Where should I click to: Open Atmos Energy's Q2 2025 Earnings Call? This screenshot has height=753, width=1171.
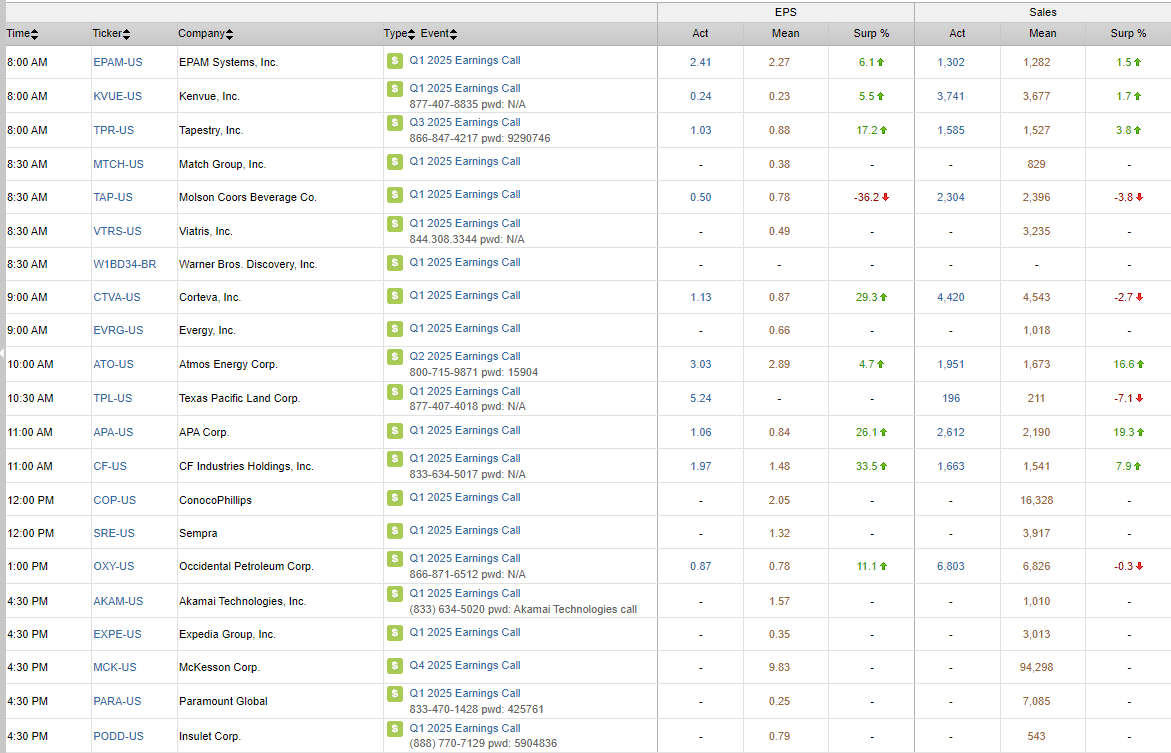pos(465,356)
